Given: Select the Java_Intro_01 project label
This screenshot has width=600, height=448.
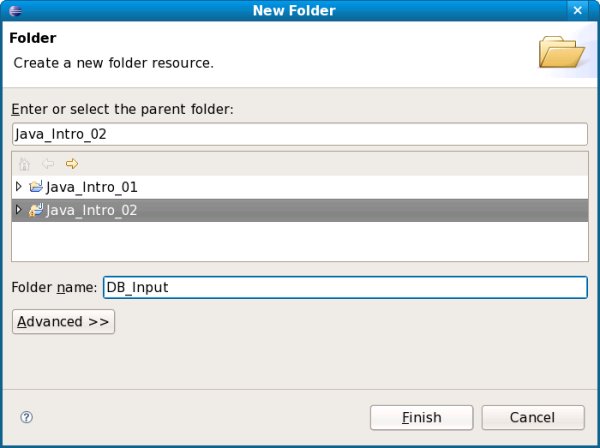Looking at the screenshot, I should (91, 187).
